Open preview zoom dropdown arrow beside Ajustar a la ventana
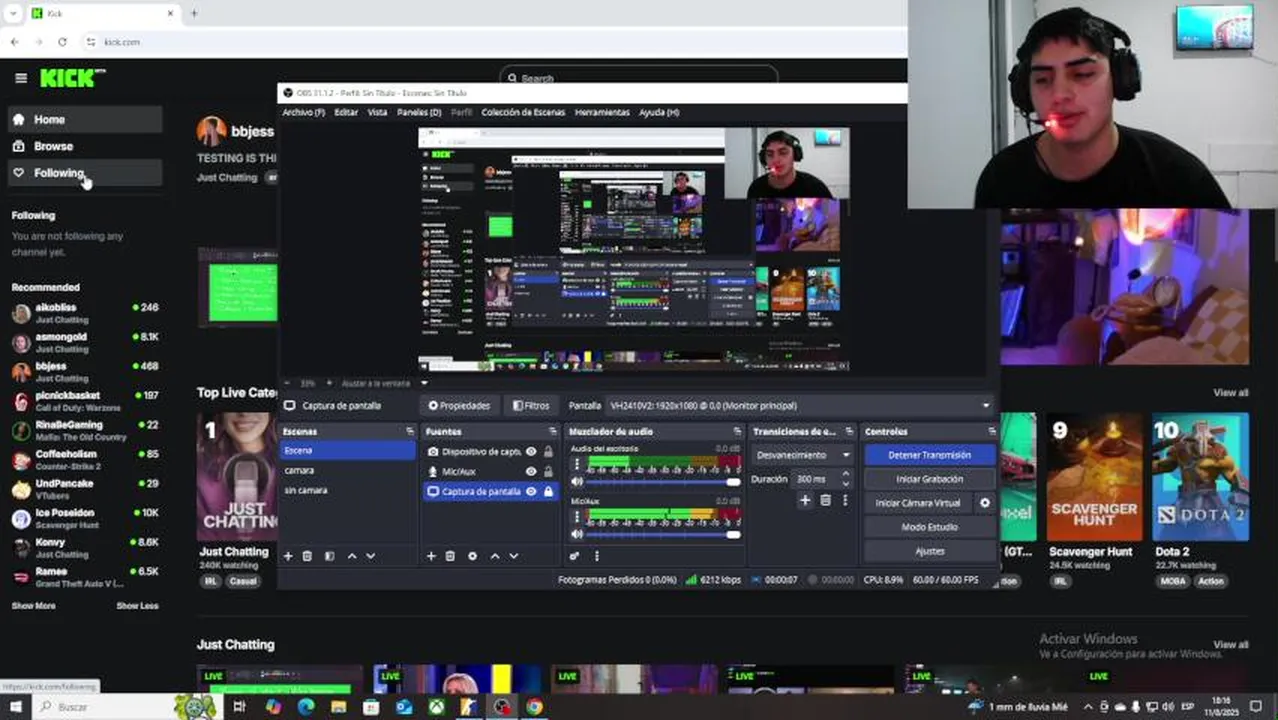The width and height of the screenshot is (1278, 720). 424,383
